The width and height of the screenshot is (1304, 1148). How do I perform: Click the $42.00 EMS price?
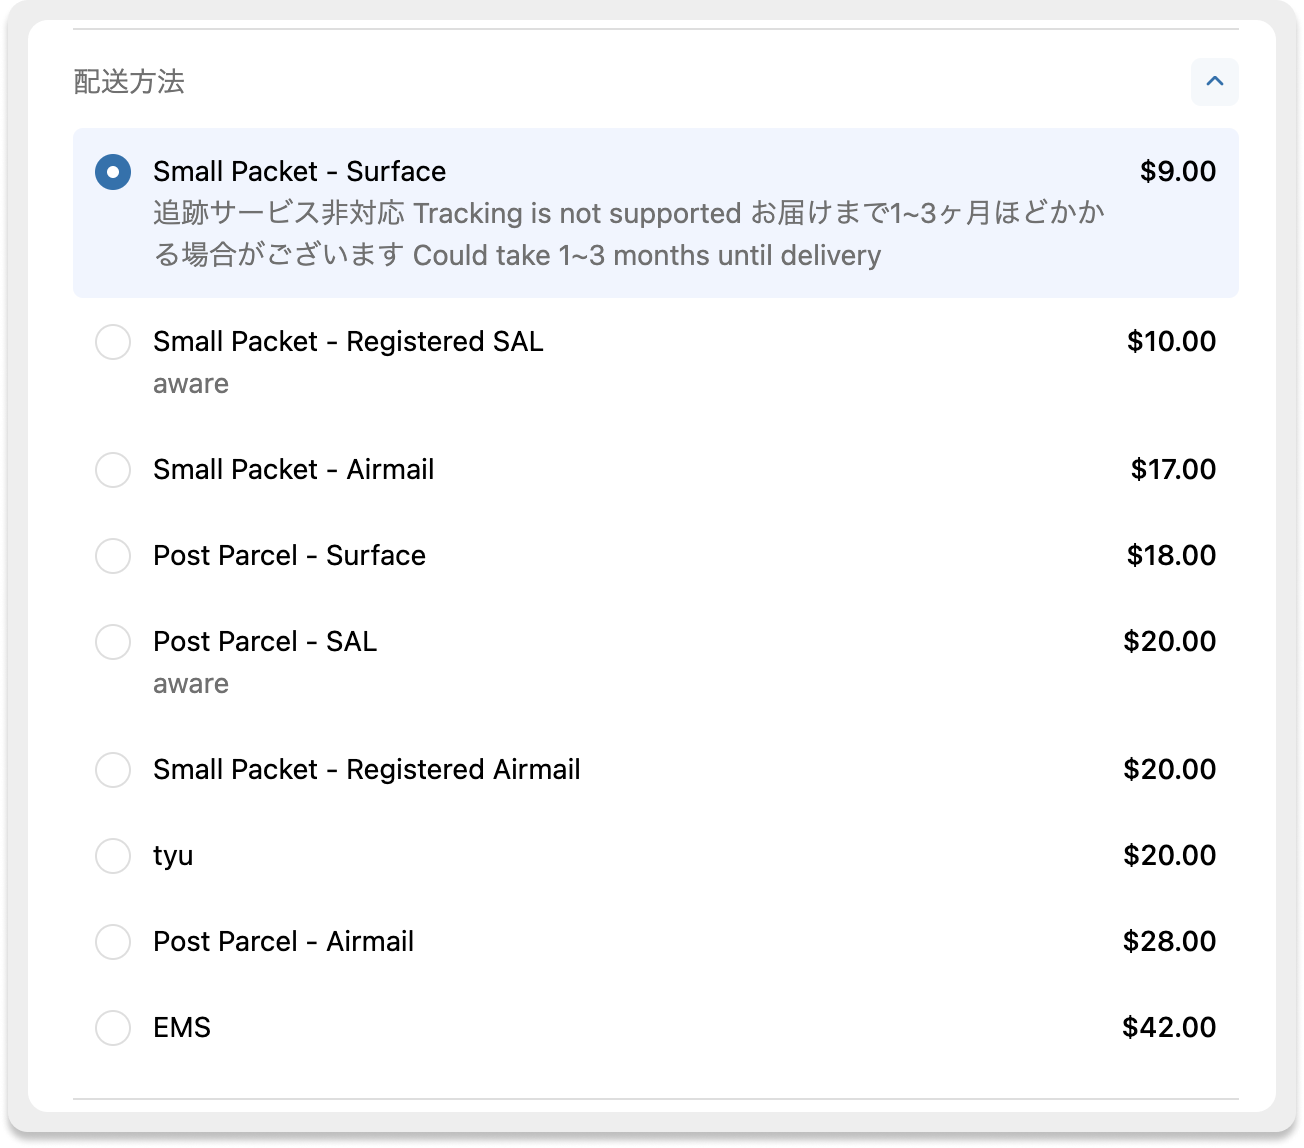[x=1169, y=1028]
